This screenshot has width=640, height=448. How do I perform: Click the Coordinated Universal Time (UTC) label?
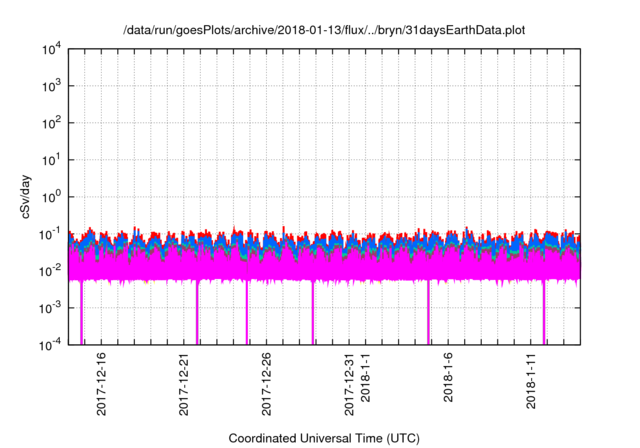click(324, 438)
